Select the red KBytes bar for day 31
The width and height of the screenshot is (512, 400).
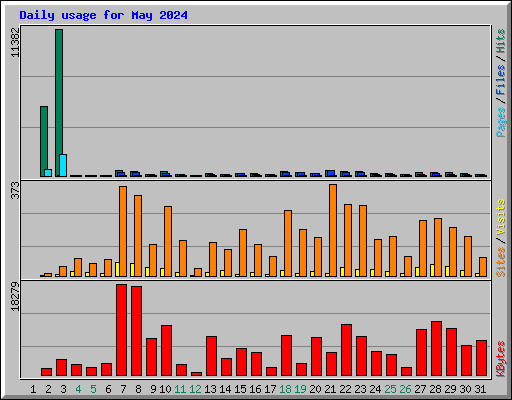481,358
